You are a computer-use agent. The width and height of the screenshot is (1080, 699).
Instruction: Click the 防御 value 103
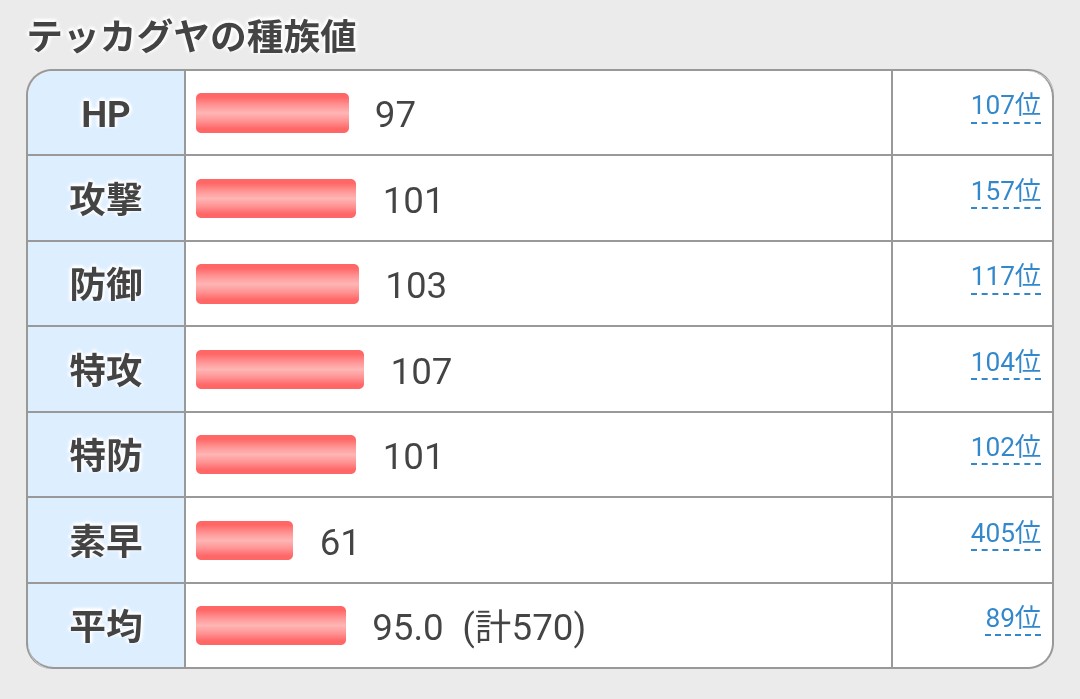[x=416, y=286]
